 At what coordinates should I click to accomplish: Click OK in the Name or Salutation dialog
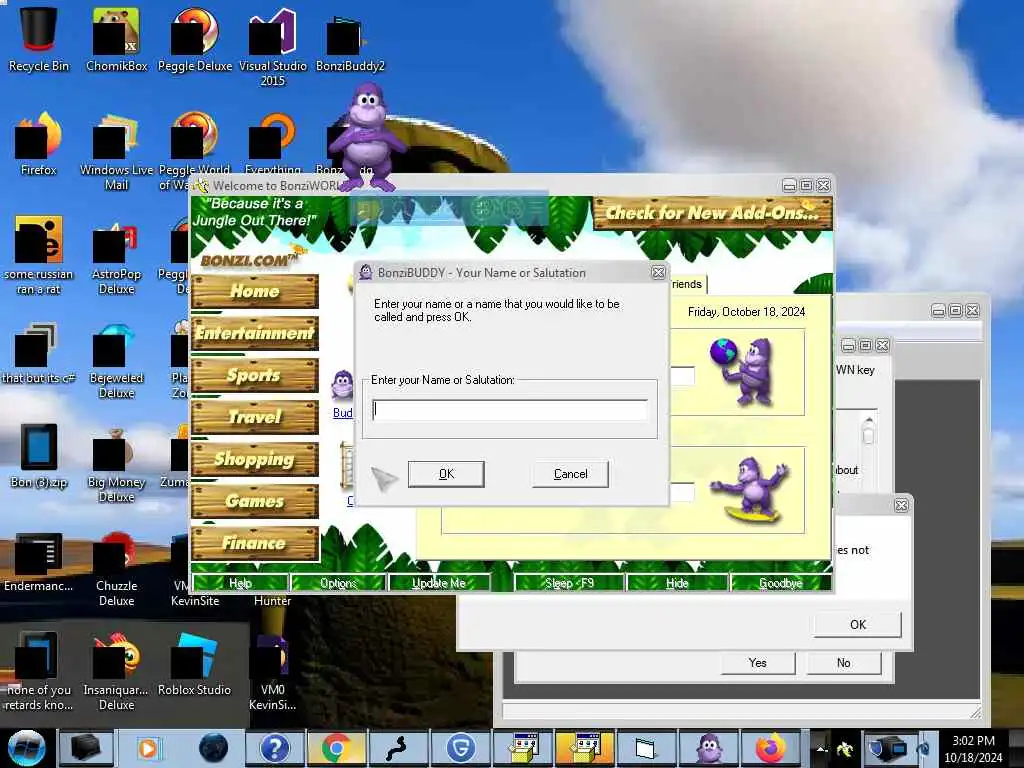pyautogui.click(x=446, y=474)
